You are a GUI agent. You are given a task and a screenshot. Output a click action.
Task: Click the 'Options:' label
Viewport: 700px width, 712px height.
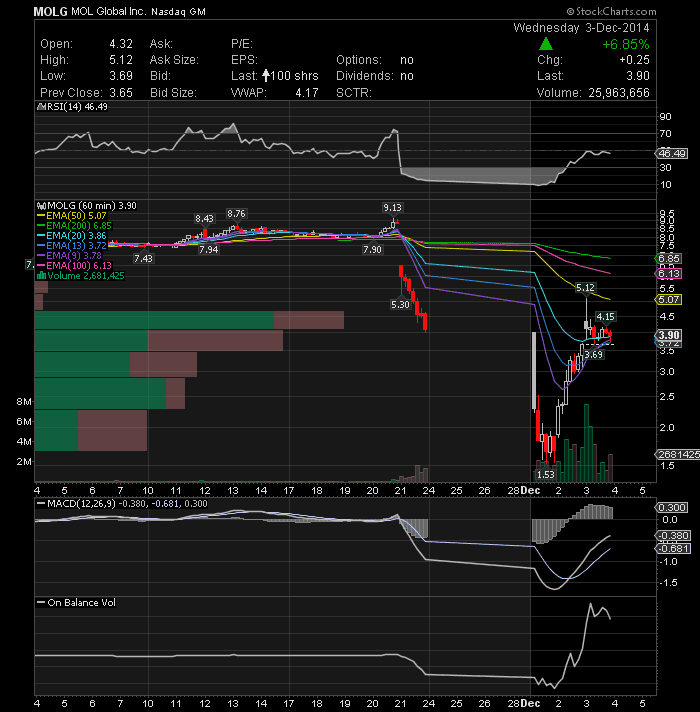click(x=359, y=60)
